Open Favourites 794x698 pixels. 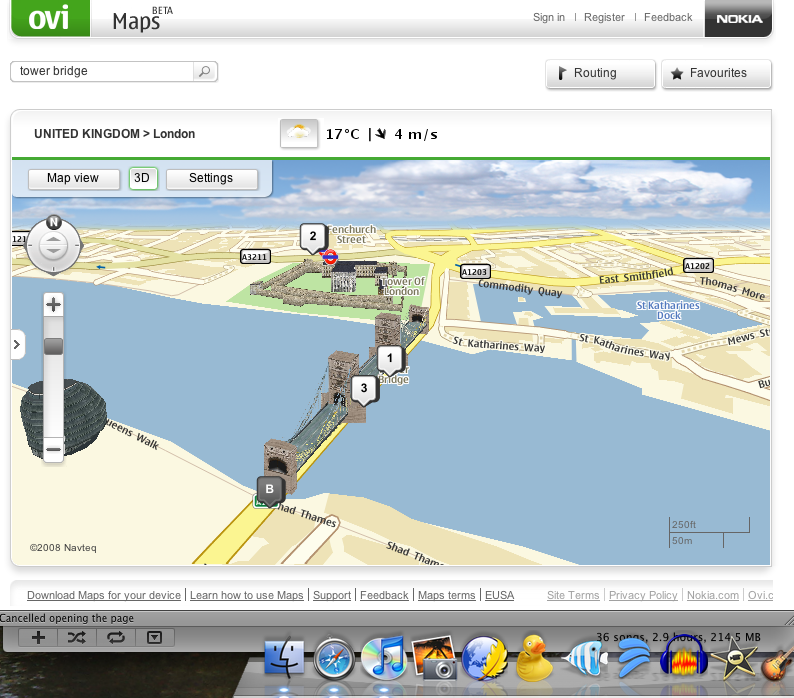[716, 73]
